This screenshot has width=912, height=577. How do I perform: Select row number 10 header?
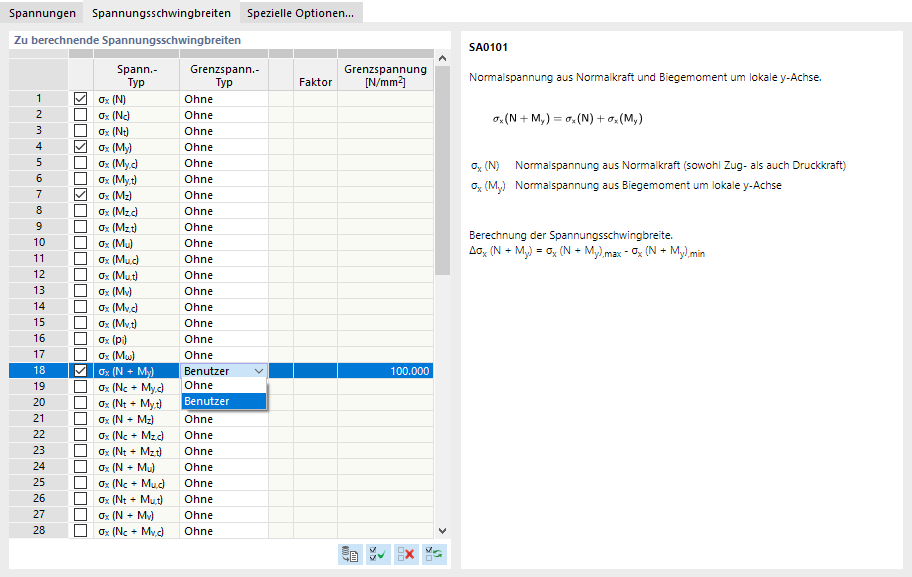39,243
